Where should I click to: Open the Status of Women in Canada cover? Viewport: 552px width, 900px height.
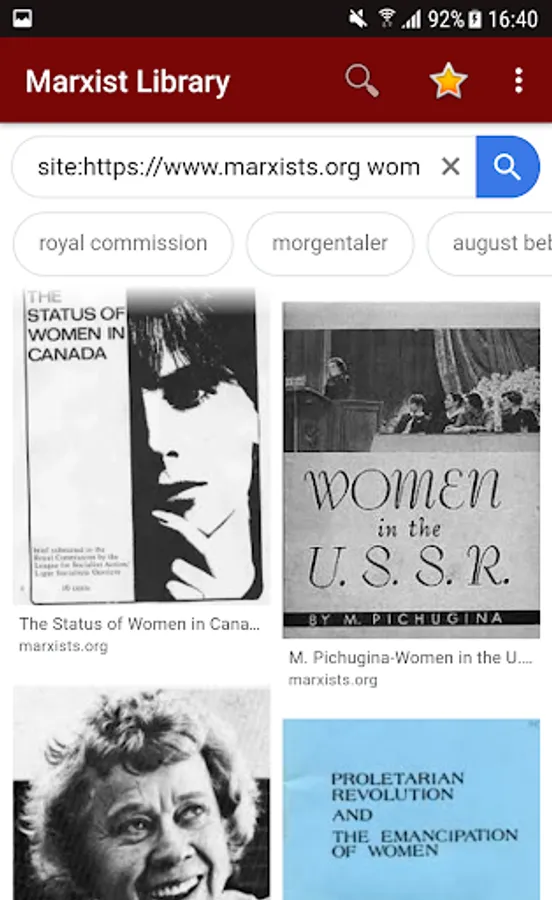pyautogui.click(x=141, y=447)
